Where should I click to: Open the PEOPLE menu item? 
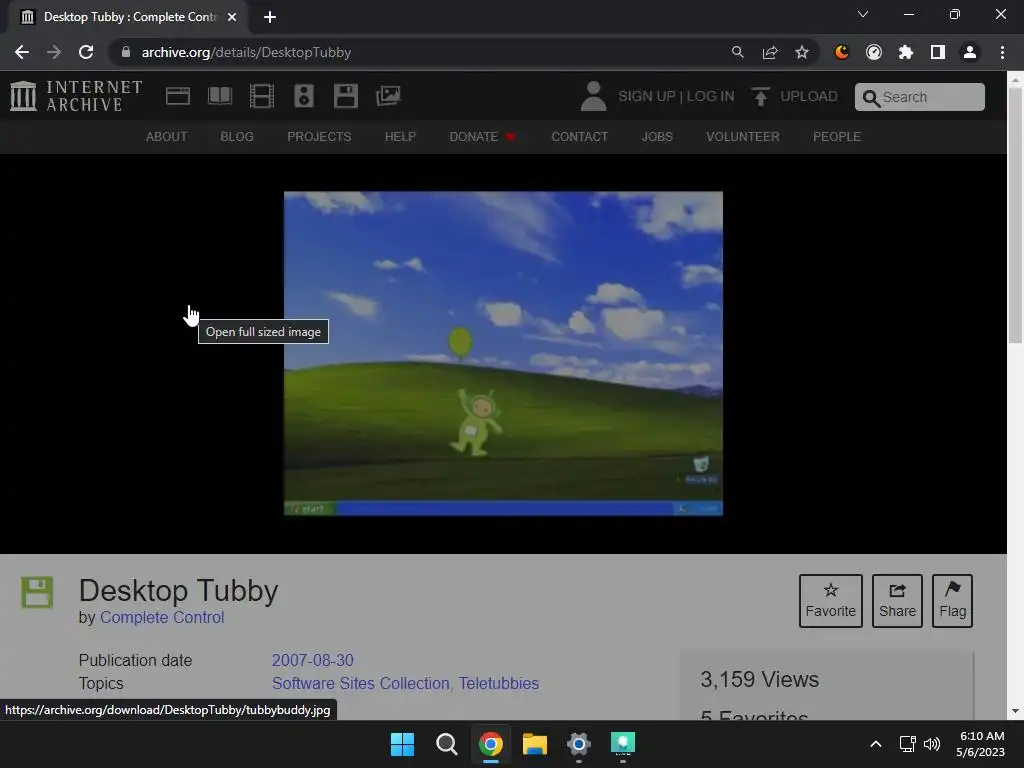pos(837,136)
